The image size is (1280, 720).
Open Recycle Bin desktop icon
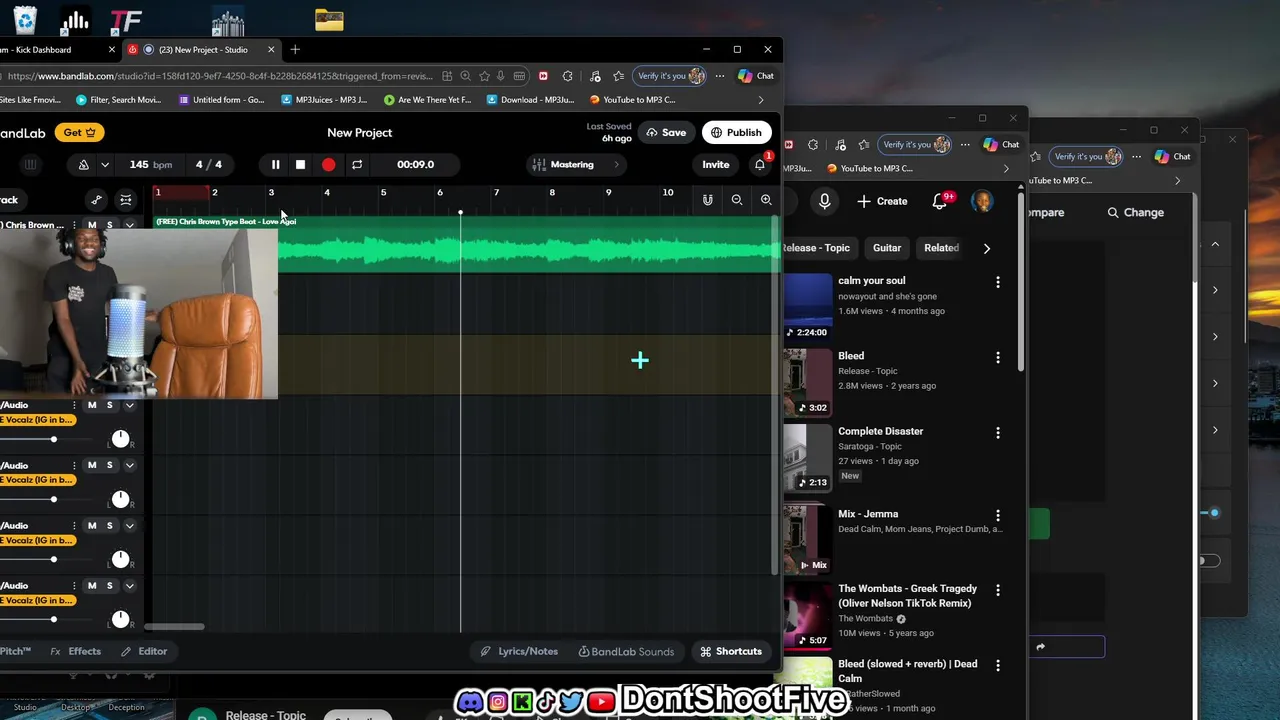[x=25, y=19]
